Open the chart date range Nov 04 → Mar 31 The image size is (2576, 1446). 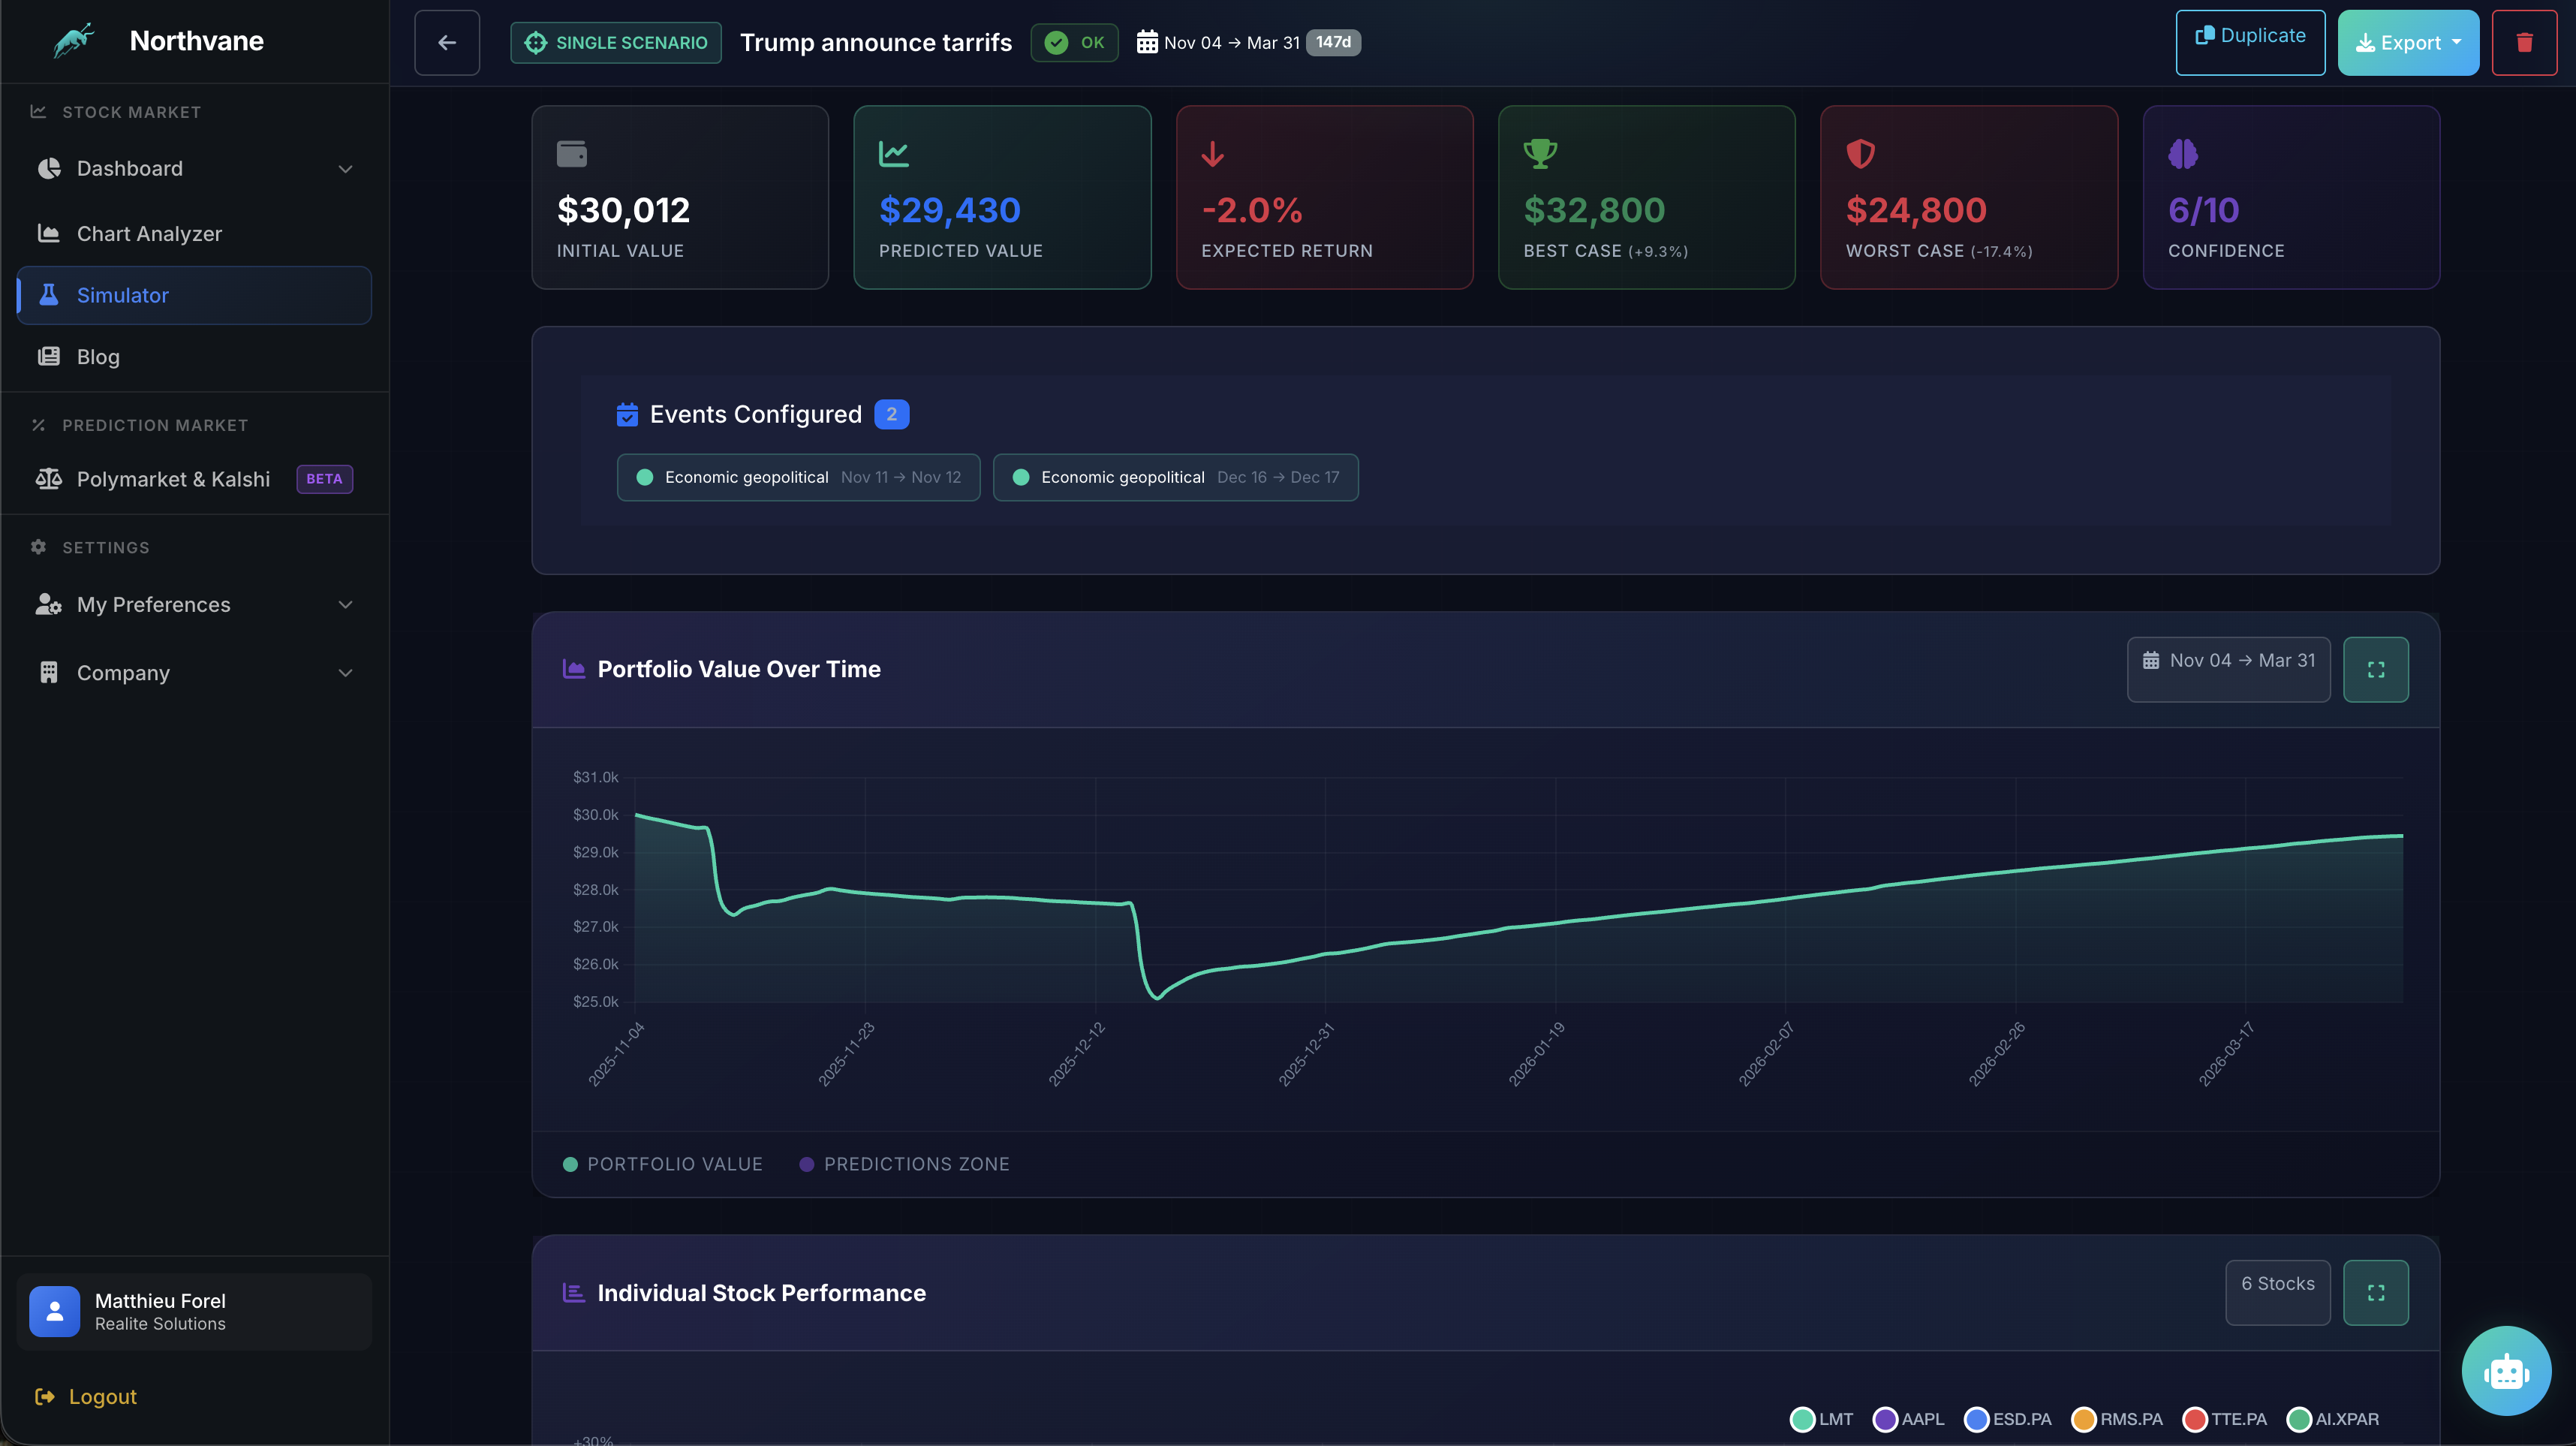click(2228, 670)
